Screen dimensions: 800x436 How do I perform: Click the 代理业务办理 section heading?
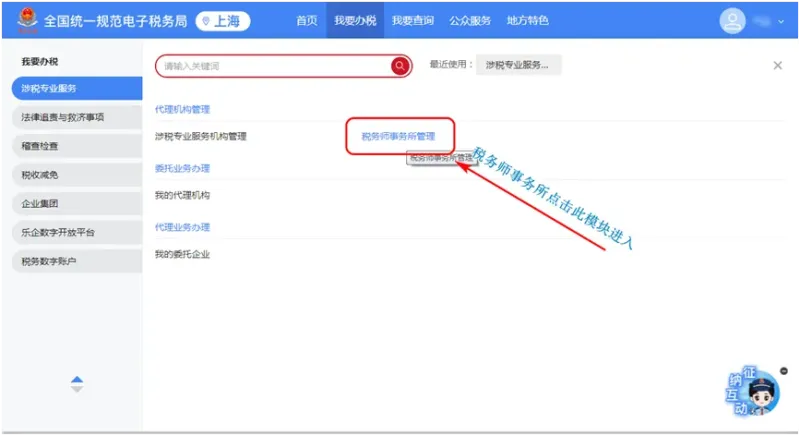pos(182,227)
